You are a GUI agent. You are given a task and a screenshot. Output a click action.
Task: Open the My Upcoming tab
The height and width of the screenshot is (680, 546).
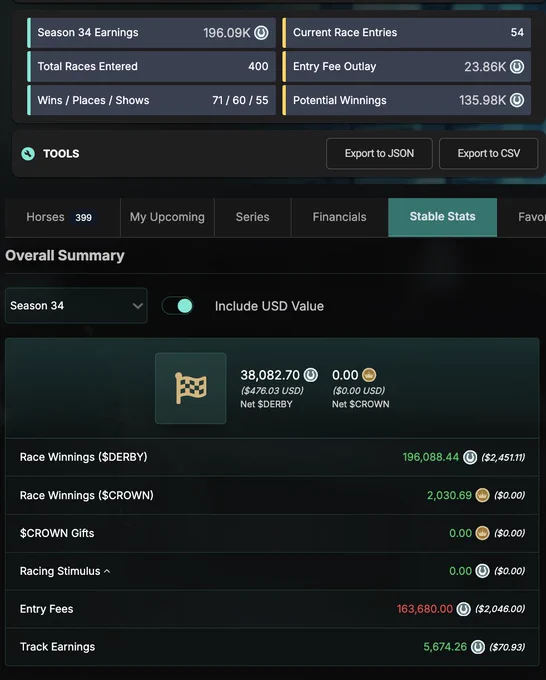[x=167, y=217]
